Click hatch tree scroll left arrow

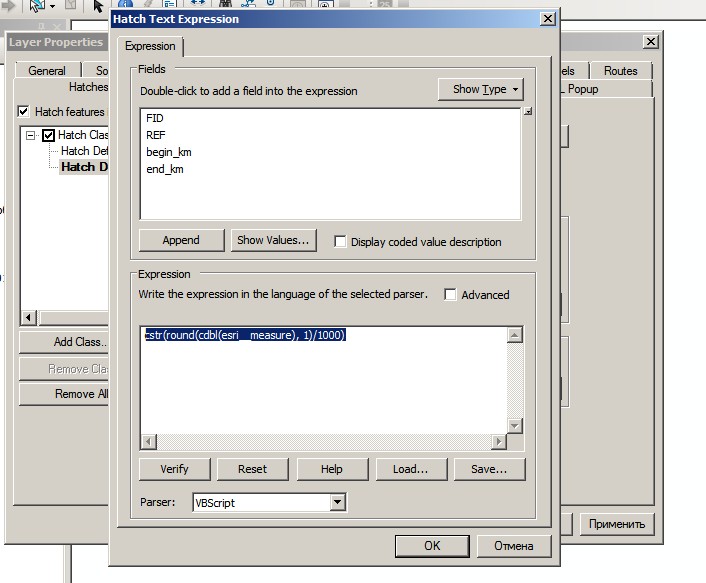(28, 317)
